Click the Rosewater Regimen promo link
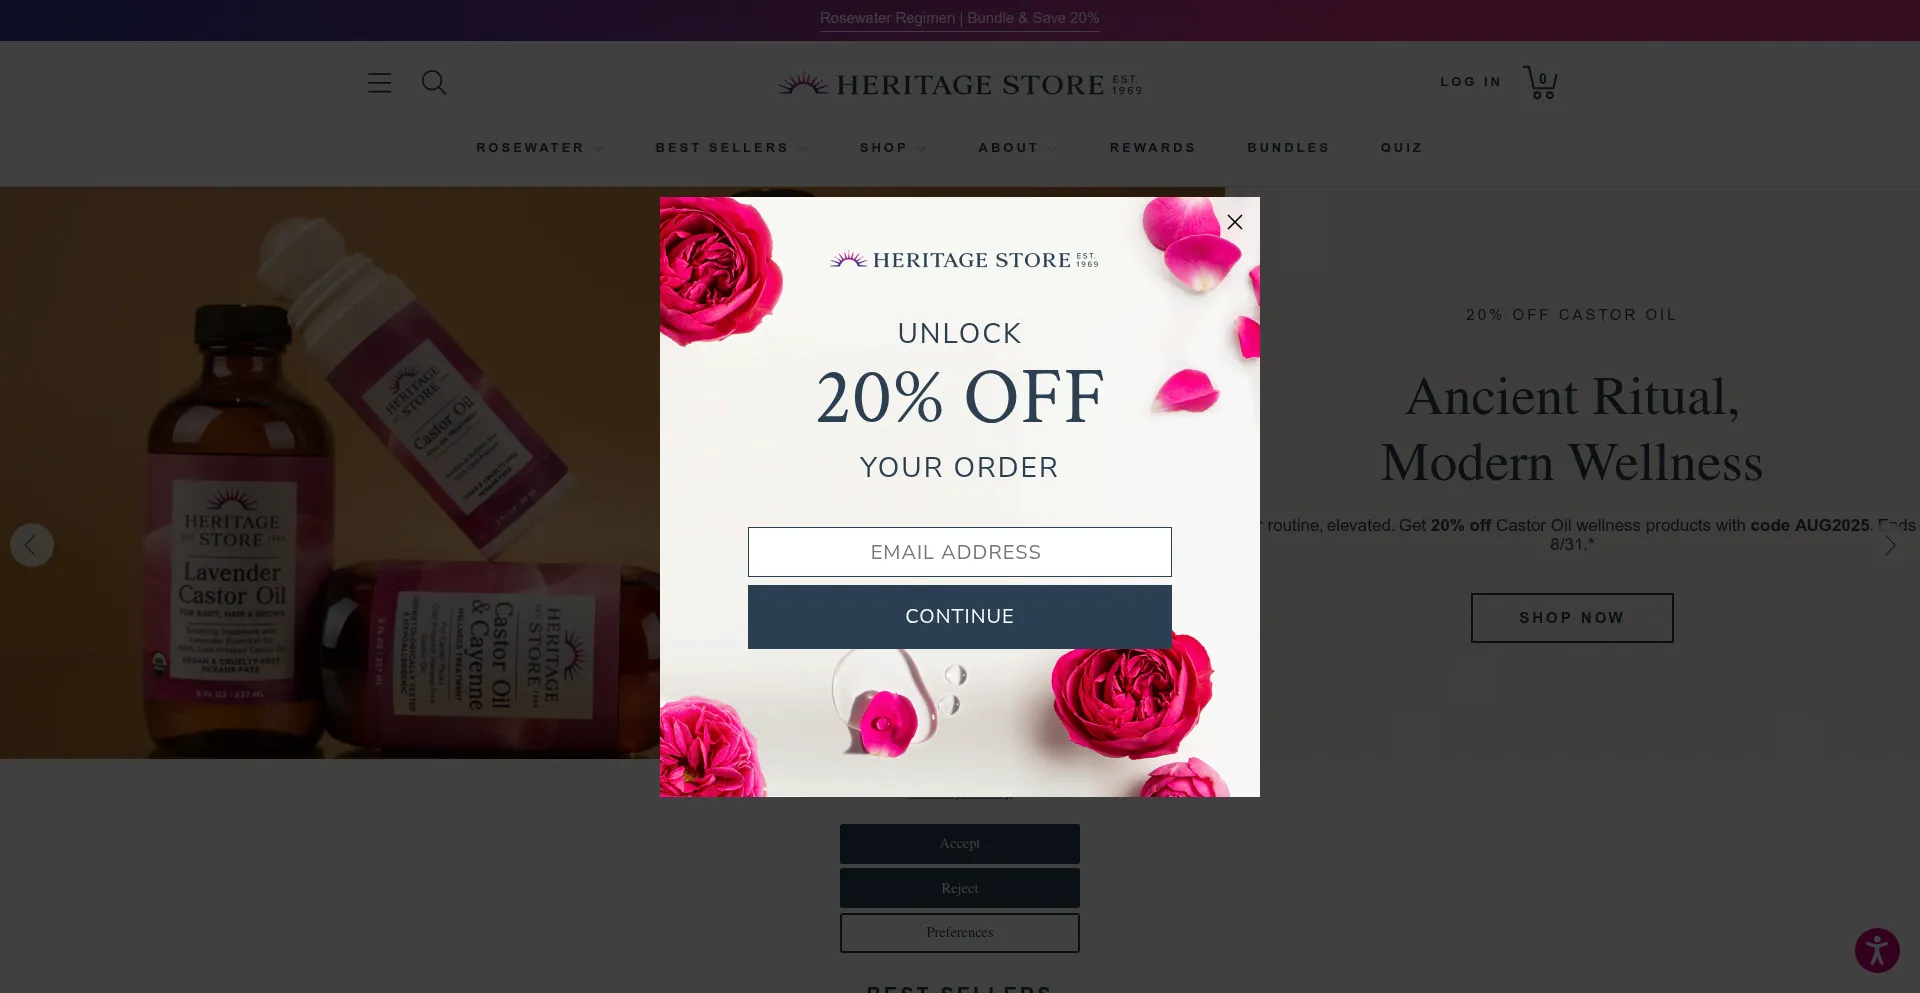This screenshot has height=993, width=1920. 959,18
